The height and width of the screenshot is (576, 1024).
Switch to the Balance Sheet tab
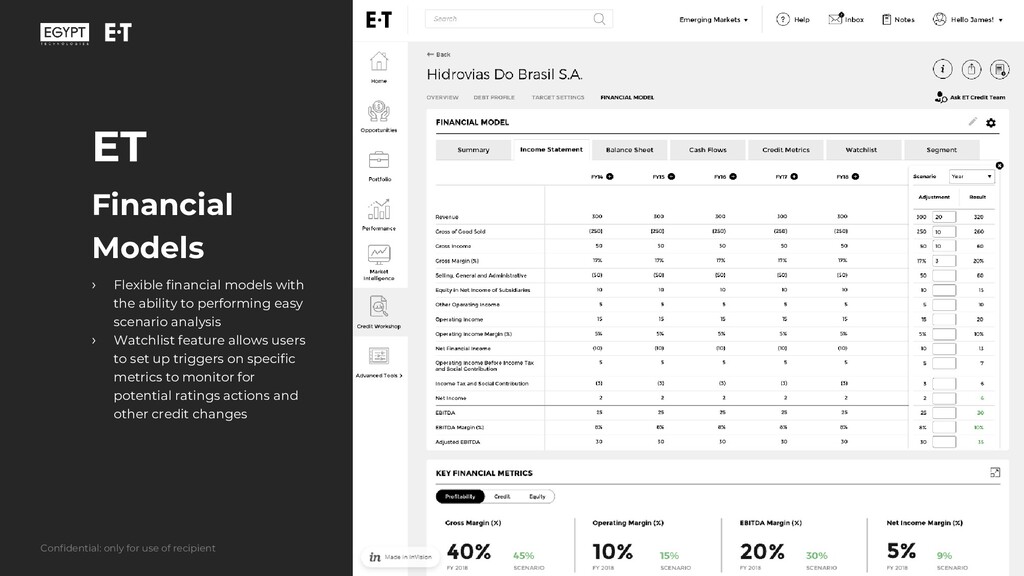[630, 150]
